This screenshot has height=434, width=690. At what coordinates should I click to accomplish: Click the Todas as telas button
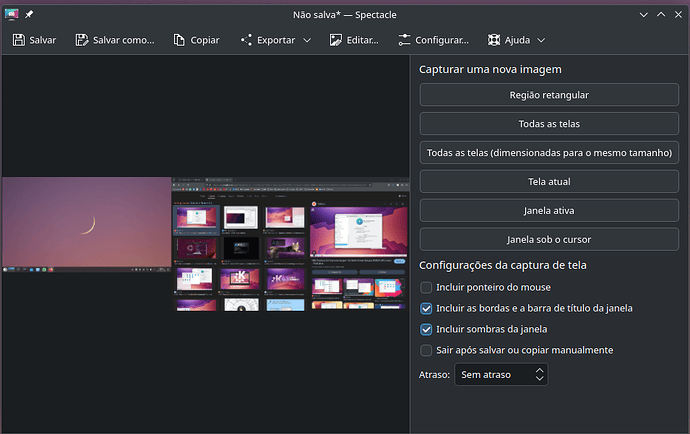549,124
